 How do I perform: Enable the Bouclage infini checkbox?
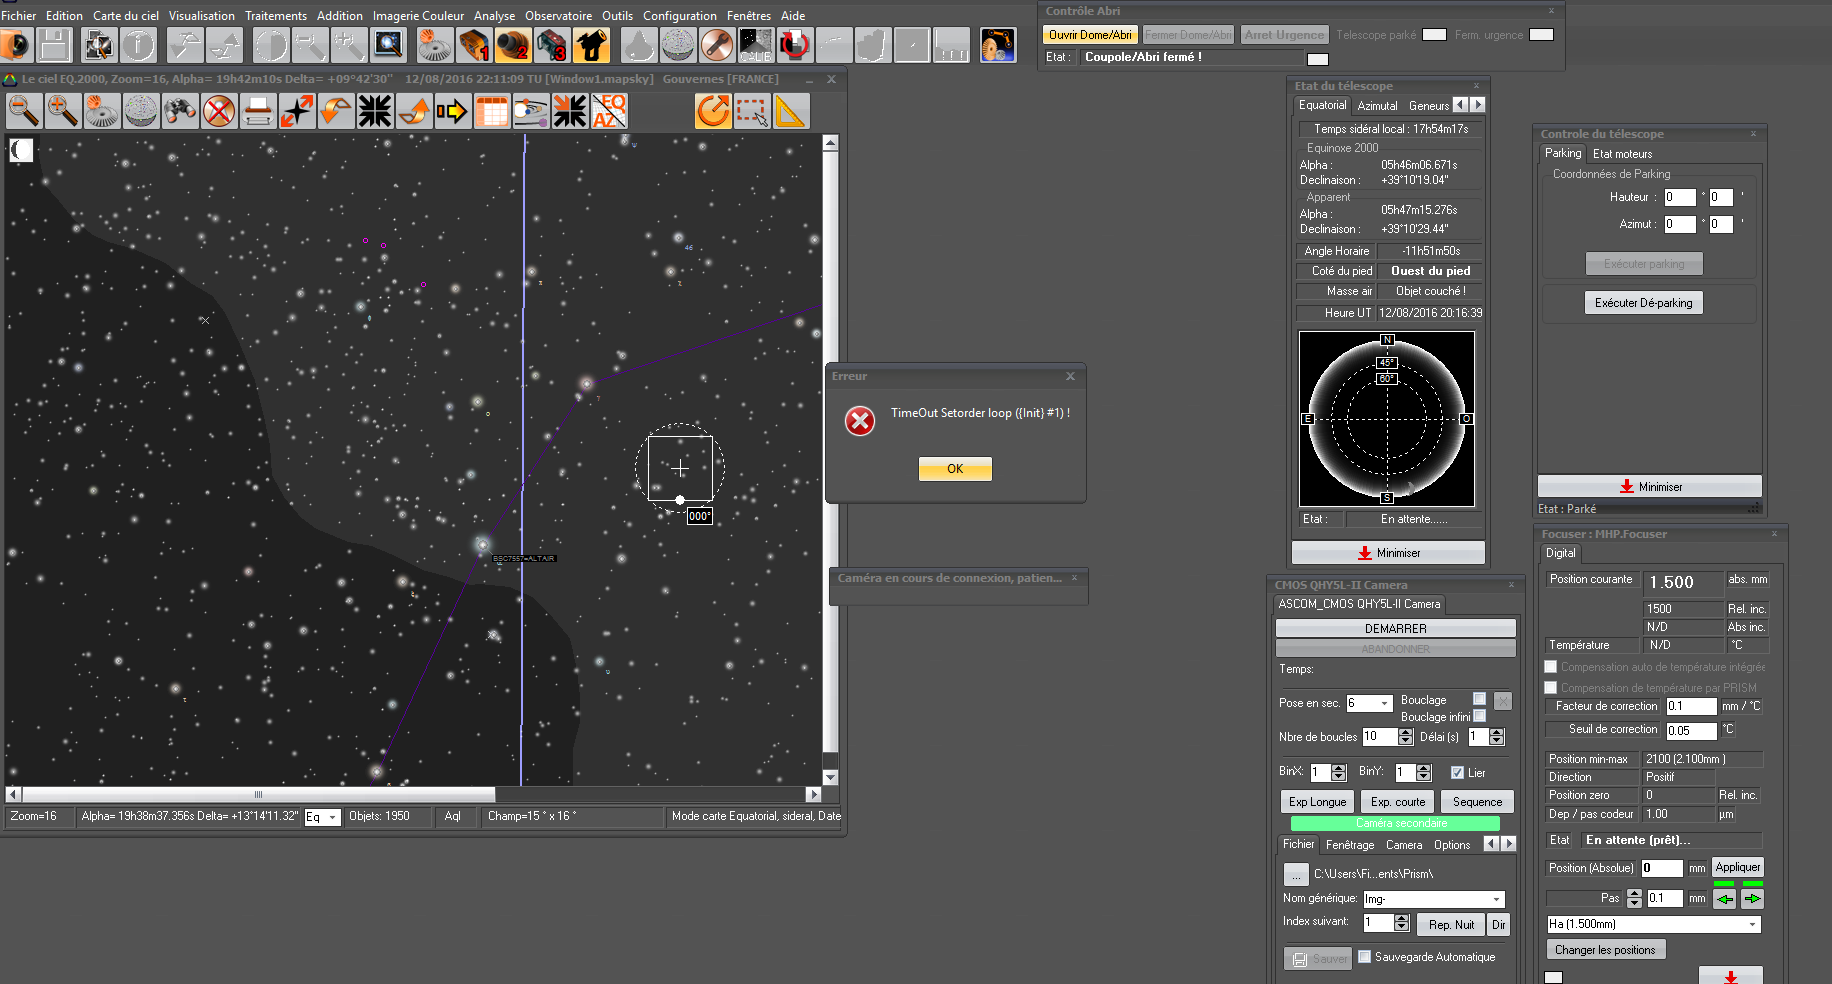point(1479,716)
